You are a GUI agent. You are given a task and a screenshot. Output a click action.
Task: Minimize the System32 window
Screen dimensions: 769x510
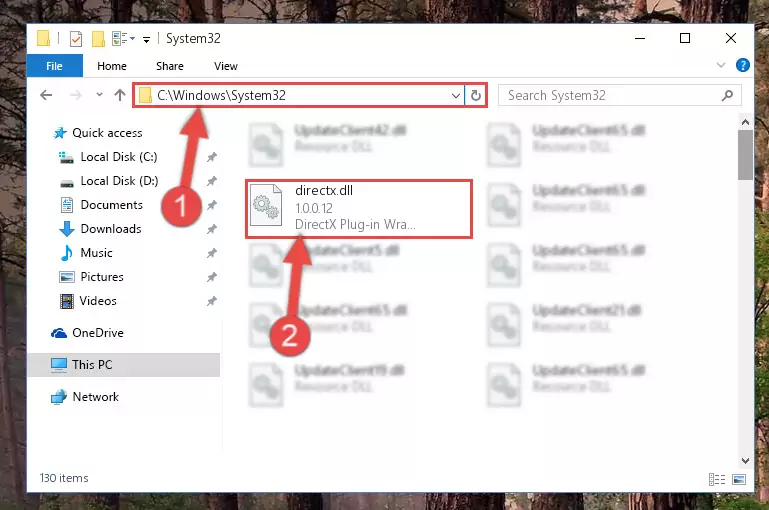coord(640,38)
